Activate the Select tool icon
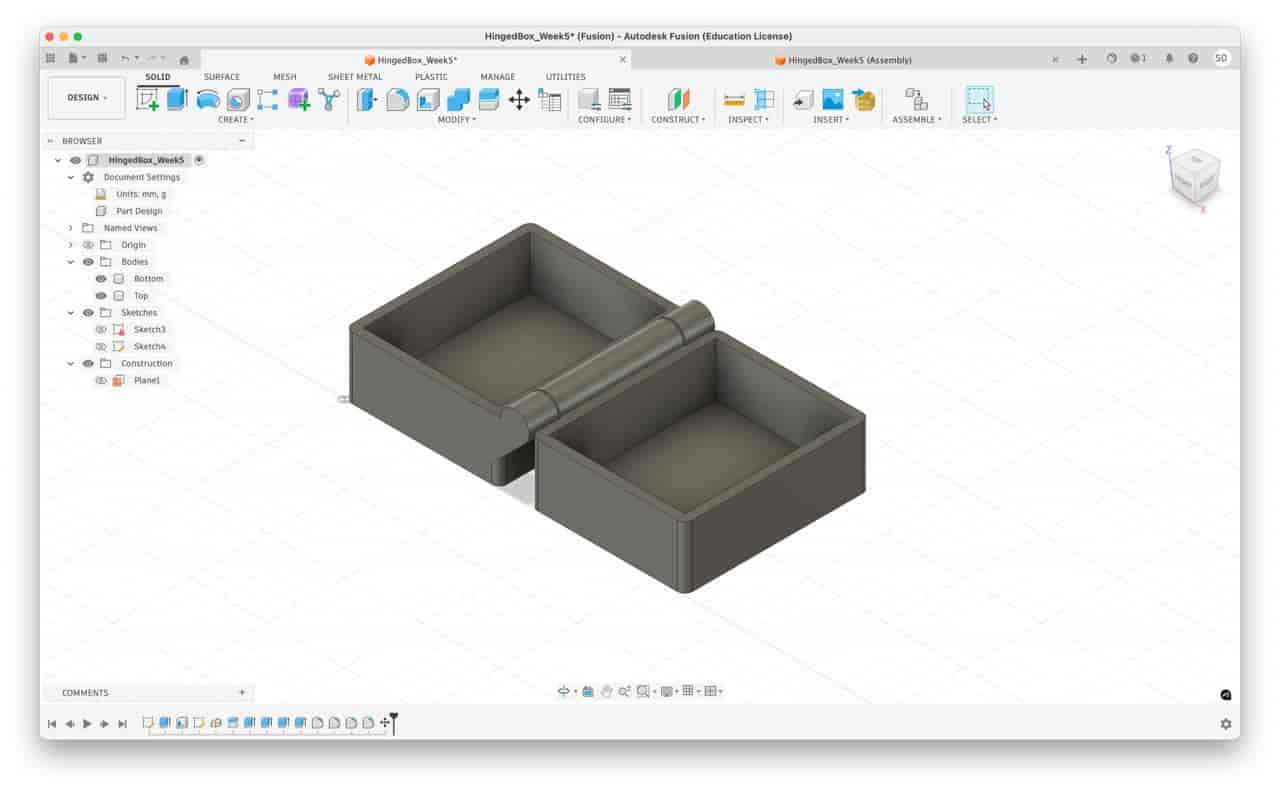1280x792 pixels. tap(979, 99)
